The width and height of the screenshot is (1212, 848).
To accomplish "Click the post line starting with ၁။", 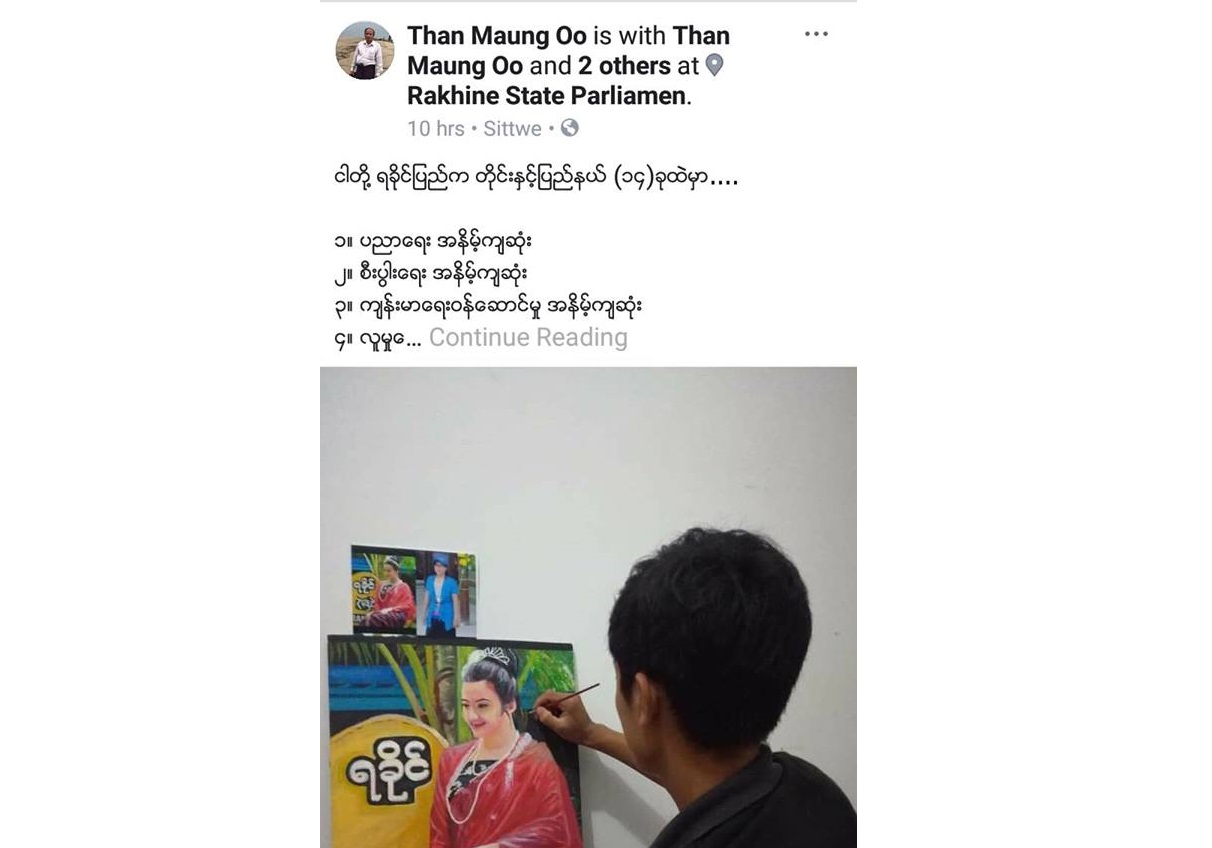I will 435,242.
